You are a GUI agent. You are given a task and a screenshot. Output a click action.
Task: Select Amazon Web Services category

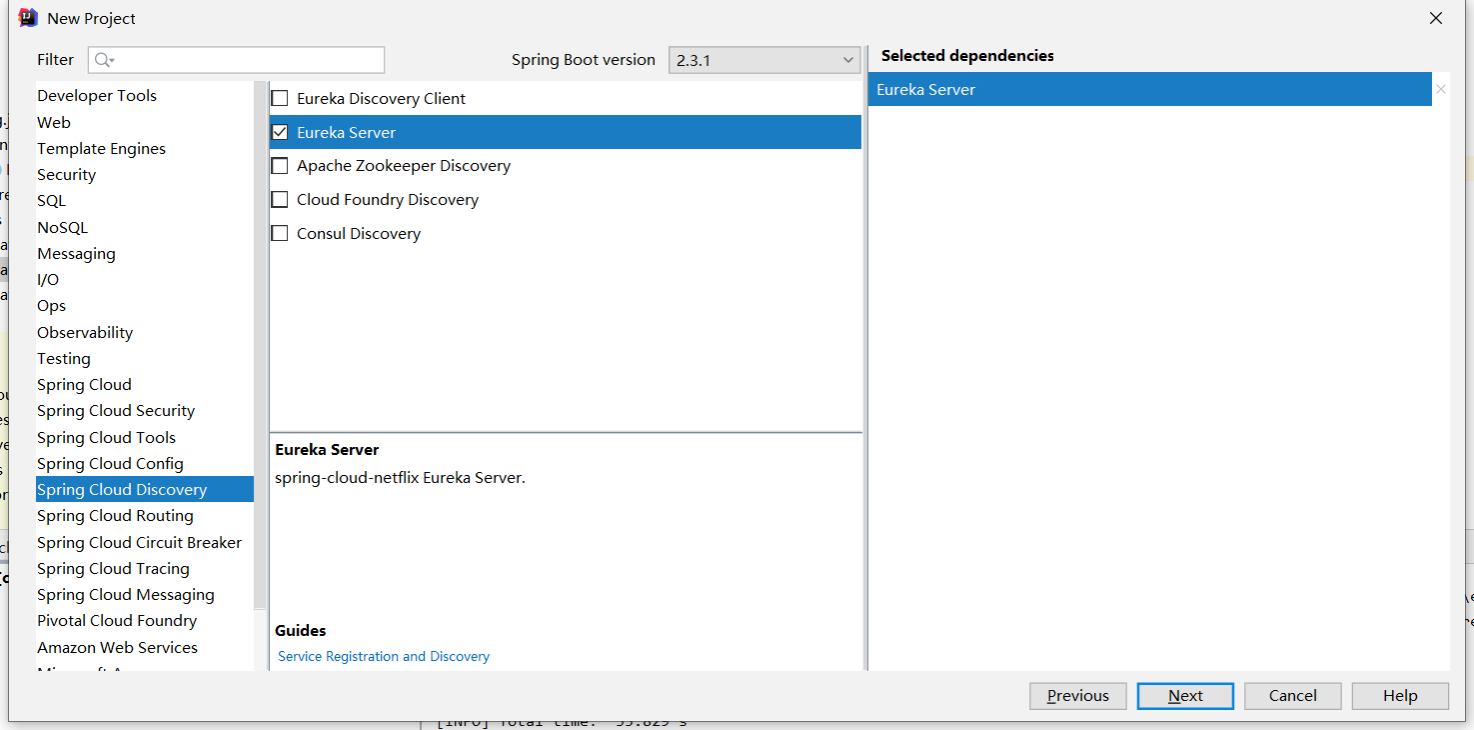pos(145,647)
